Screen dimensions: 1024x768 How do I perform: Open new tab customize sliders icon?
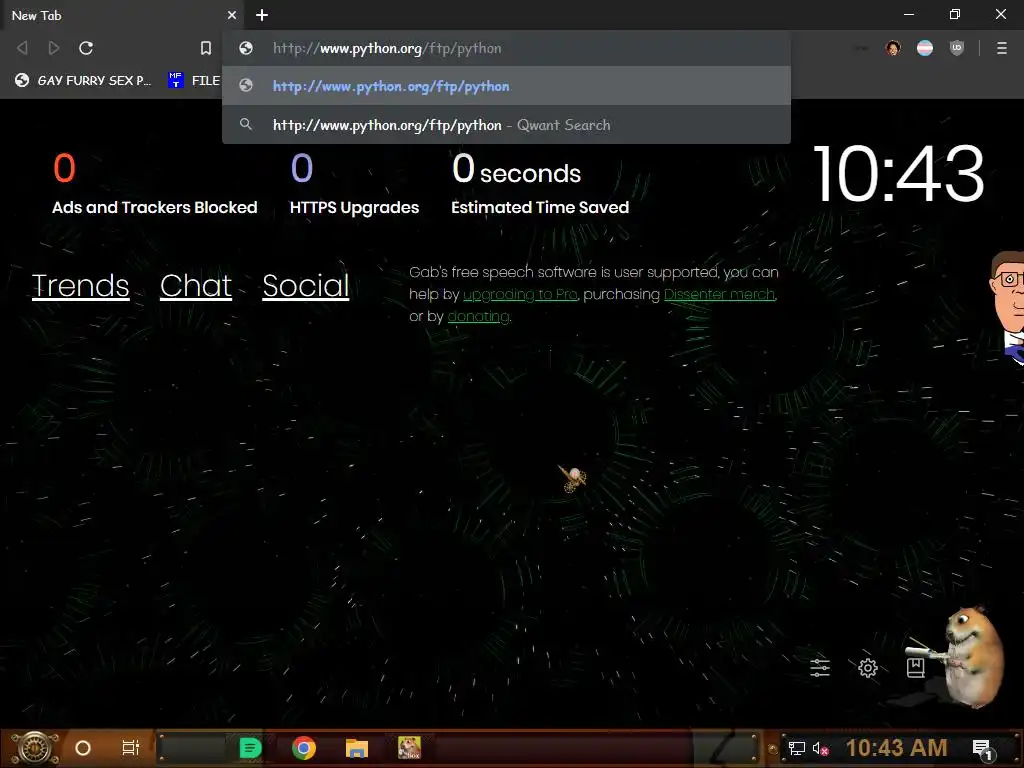[820, 667]
